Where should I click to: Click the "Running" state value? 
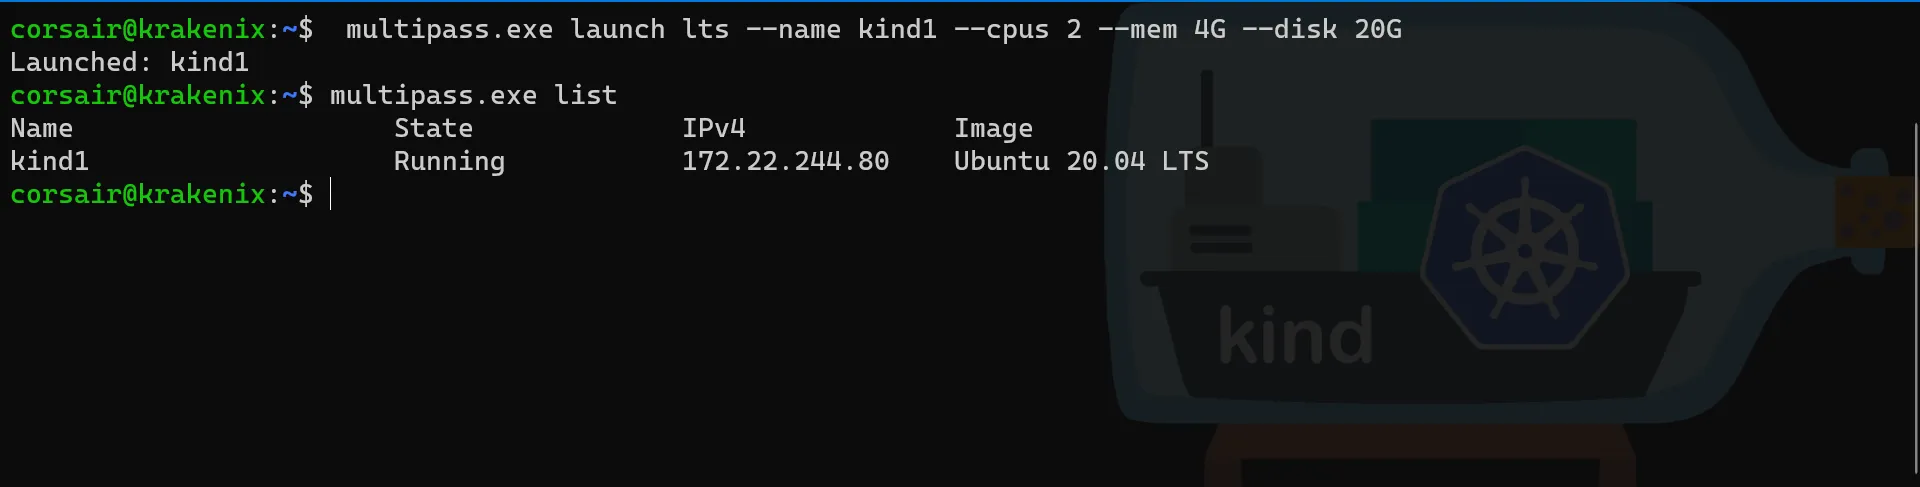coord(449,161)
